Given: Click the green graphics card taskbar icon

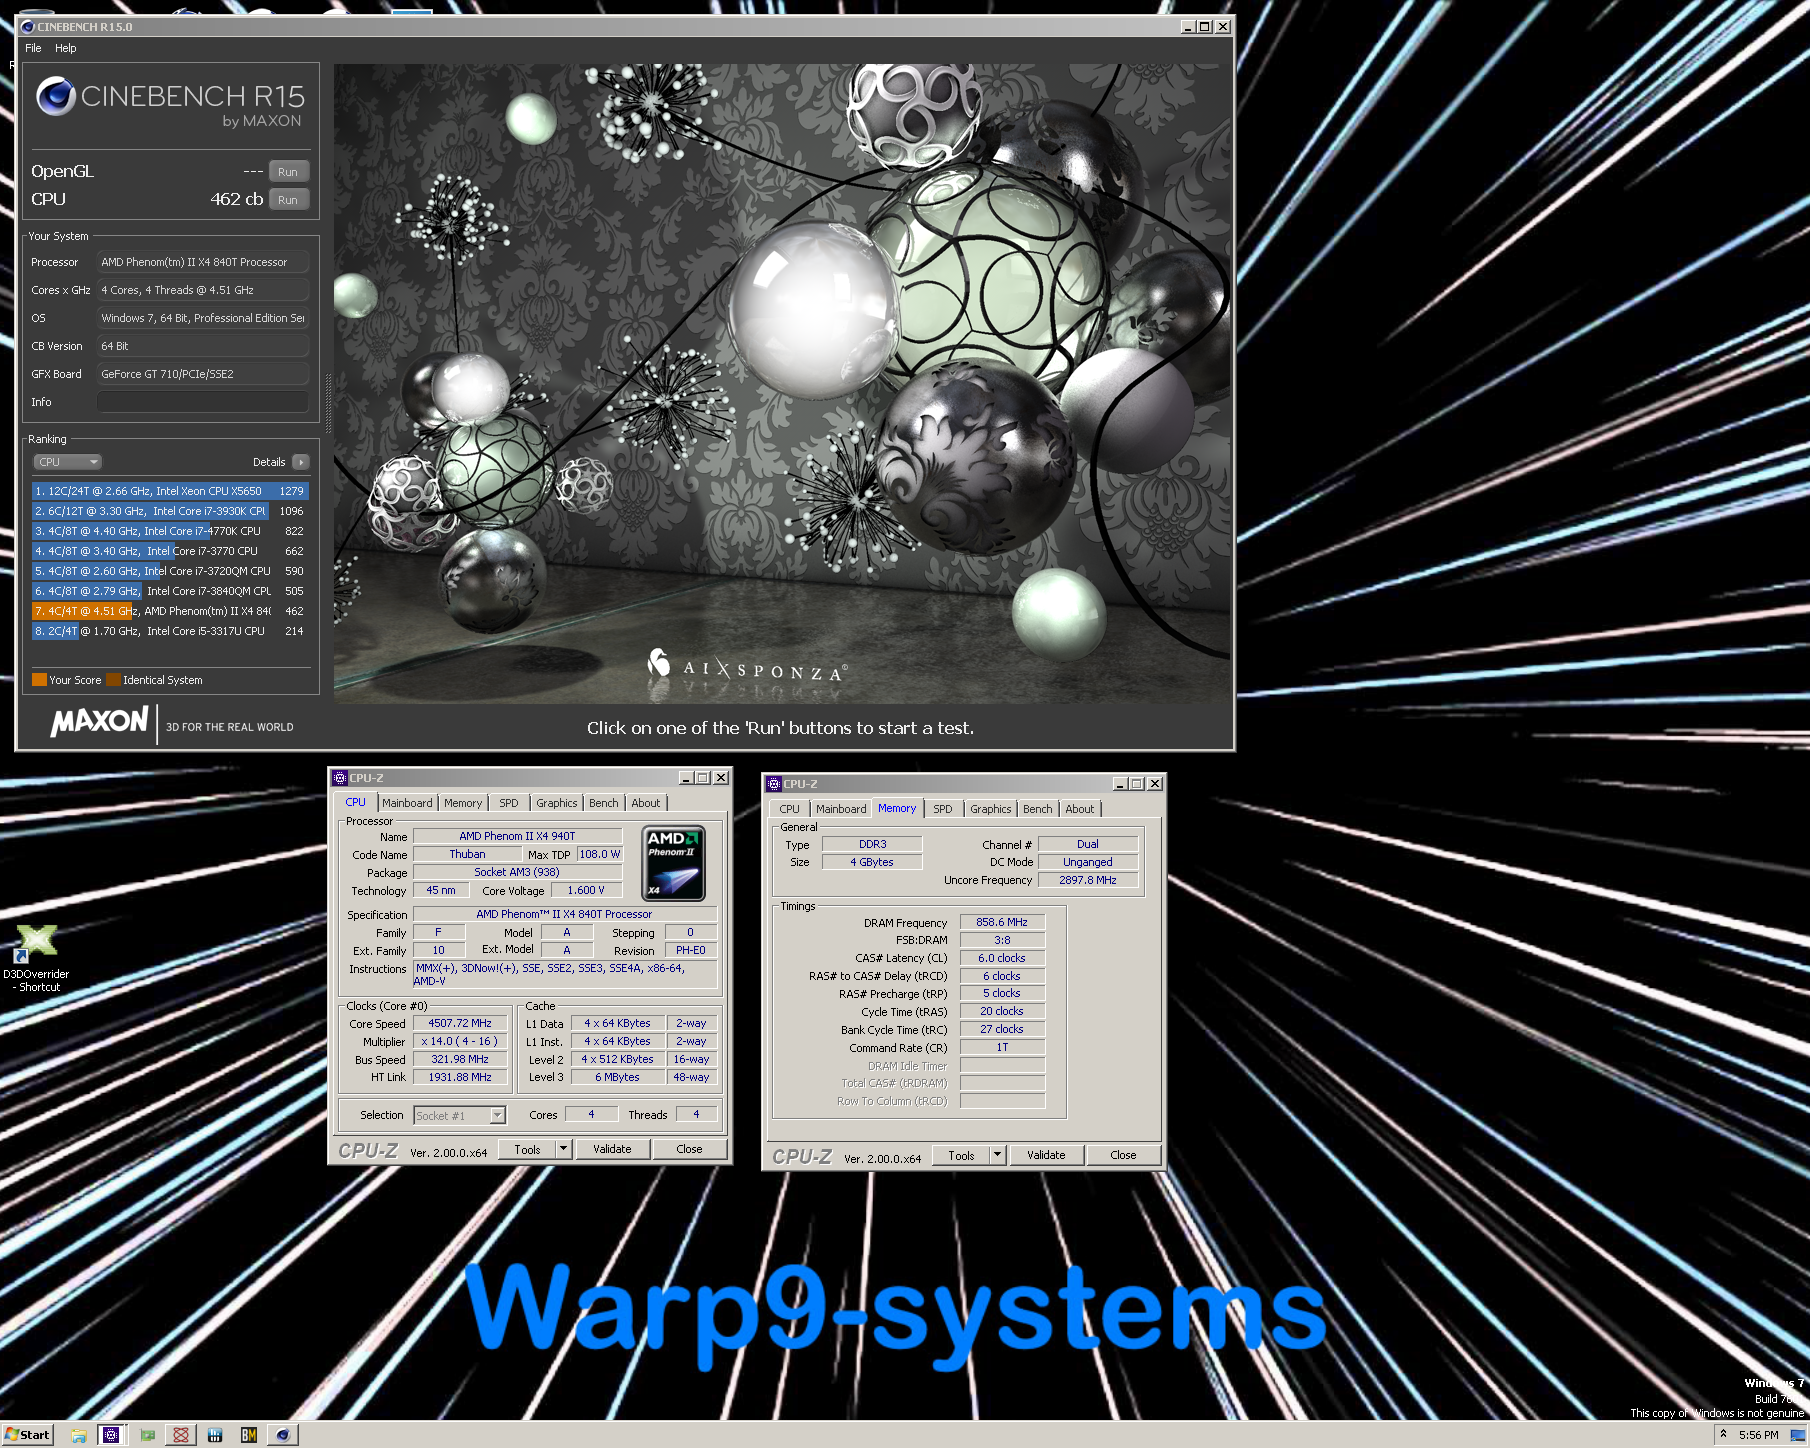Looking at the screenshot, I should pos(147,1435).
